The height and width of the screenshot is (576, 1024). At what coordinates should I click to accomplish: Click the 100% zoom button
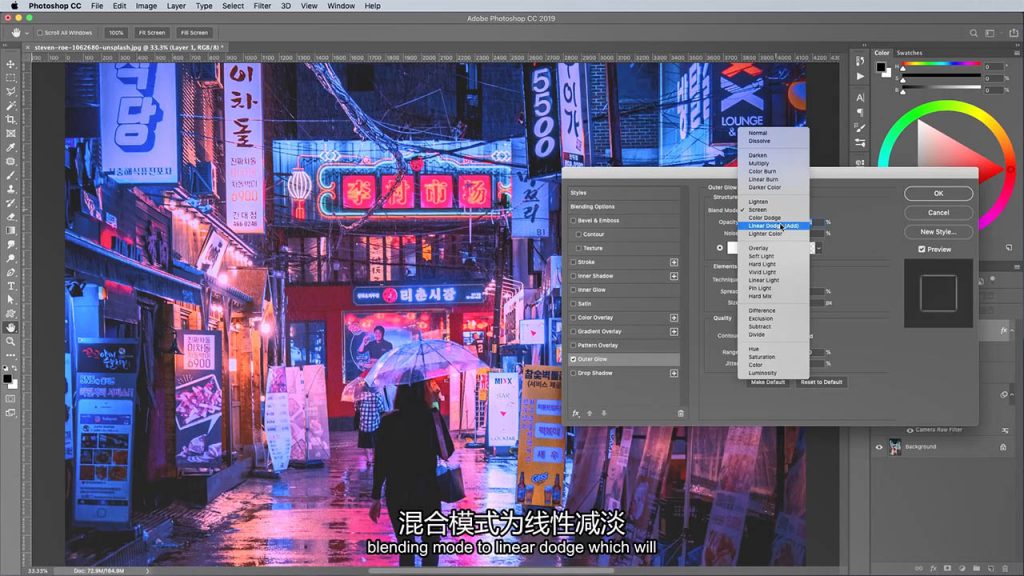(x=116, y=33)
